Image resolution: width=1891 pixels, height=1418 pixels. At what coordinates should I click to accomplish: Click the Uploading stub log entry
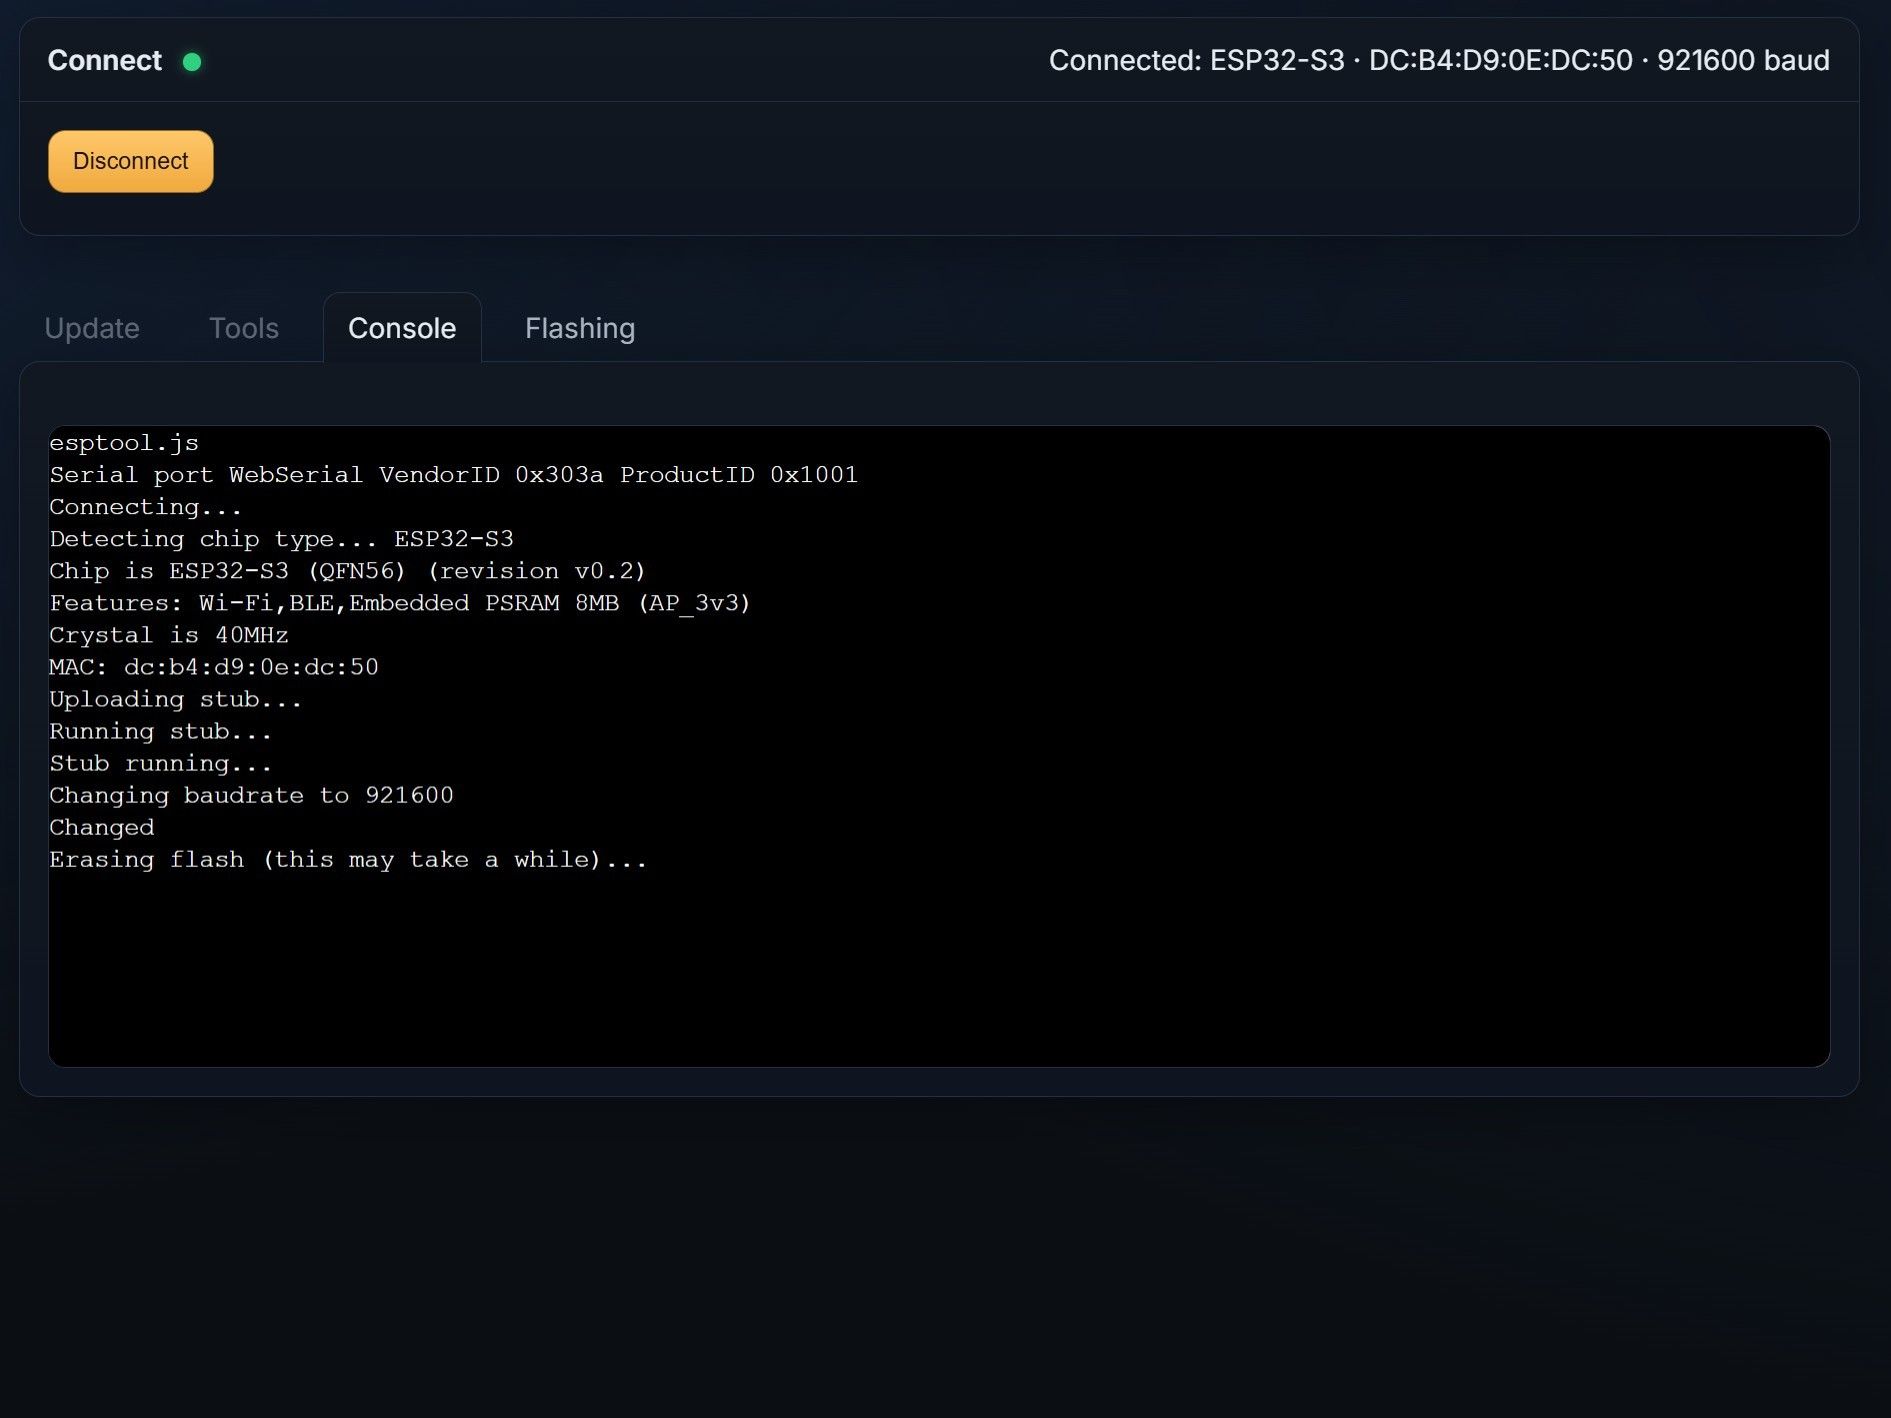point(175,698)
